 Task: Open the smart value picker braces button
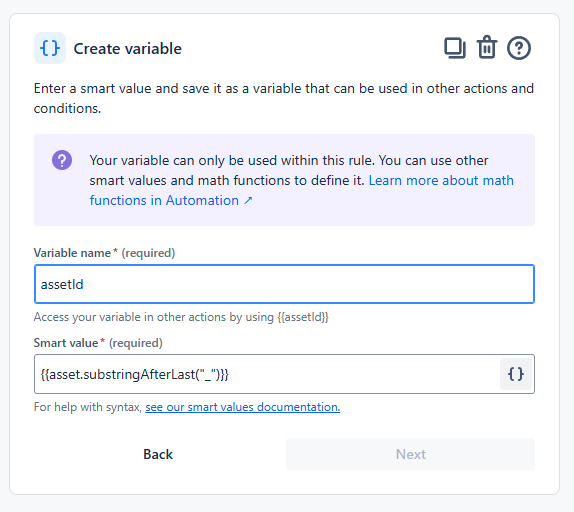click(516, 374)
